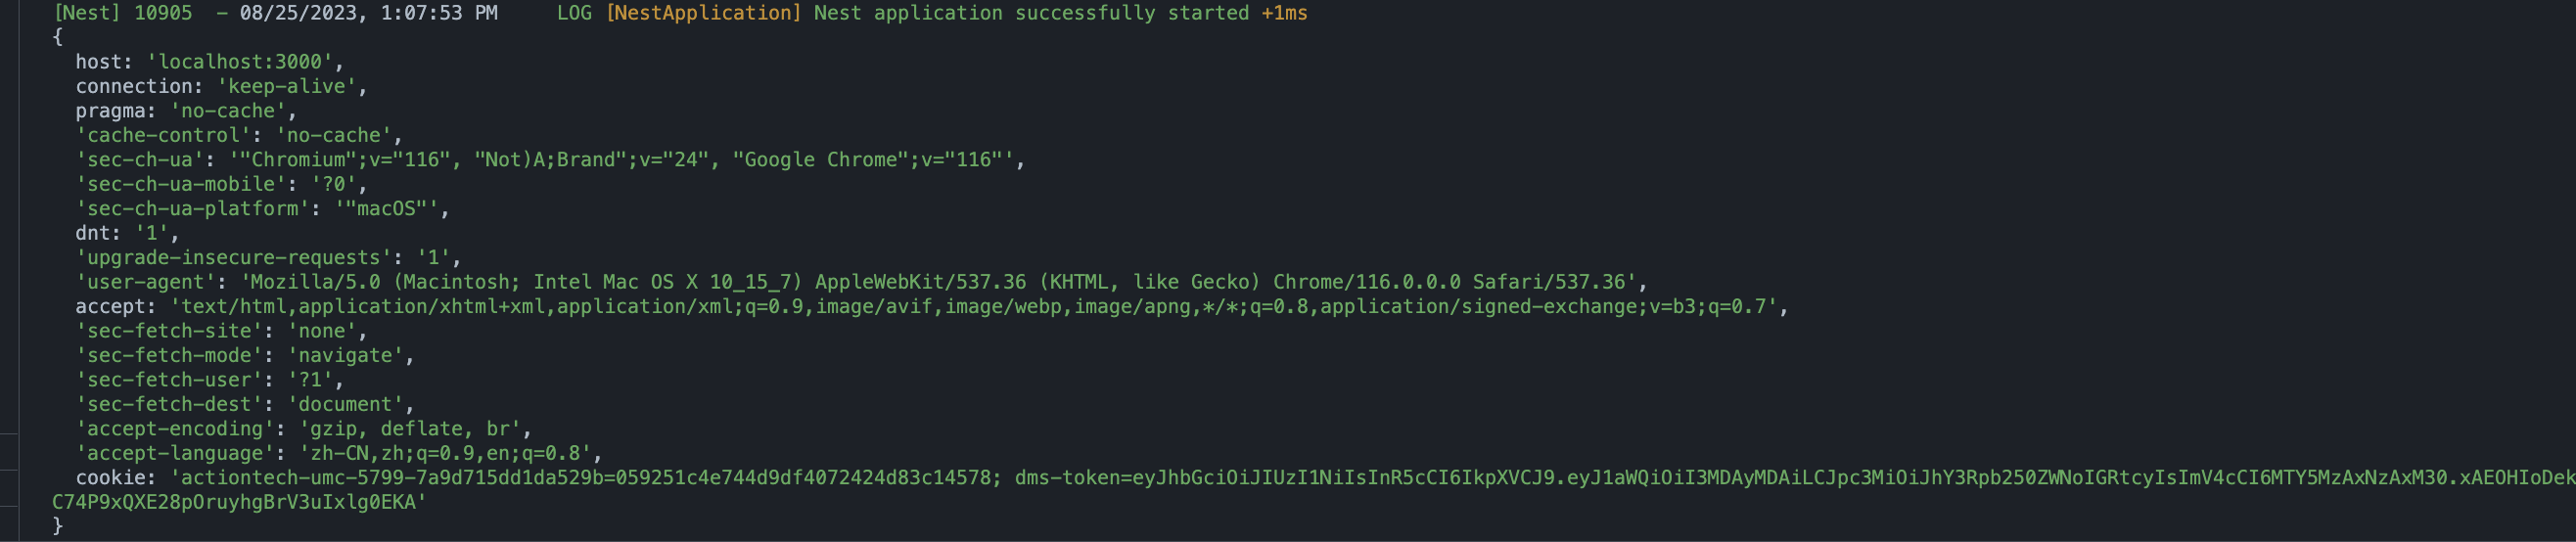Screen dimensions: 2576x542
Task: Click the 'navigate' sec-fetch-mode value
Action: pos(345,355)
